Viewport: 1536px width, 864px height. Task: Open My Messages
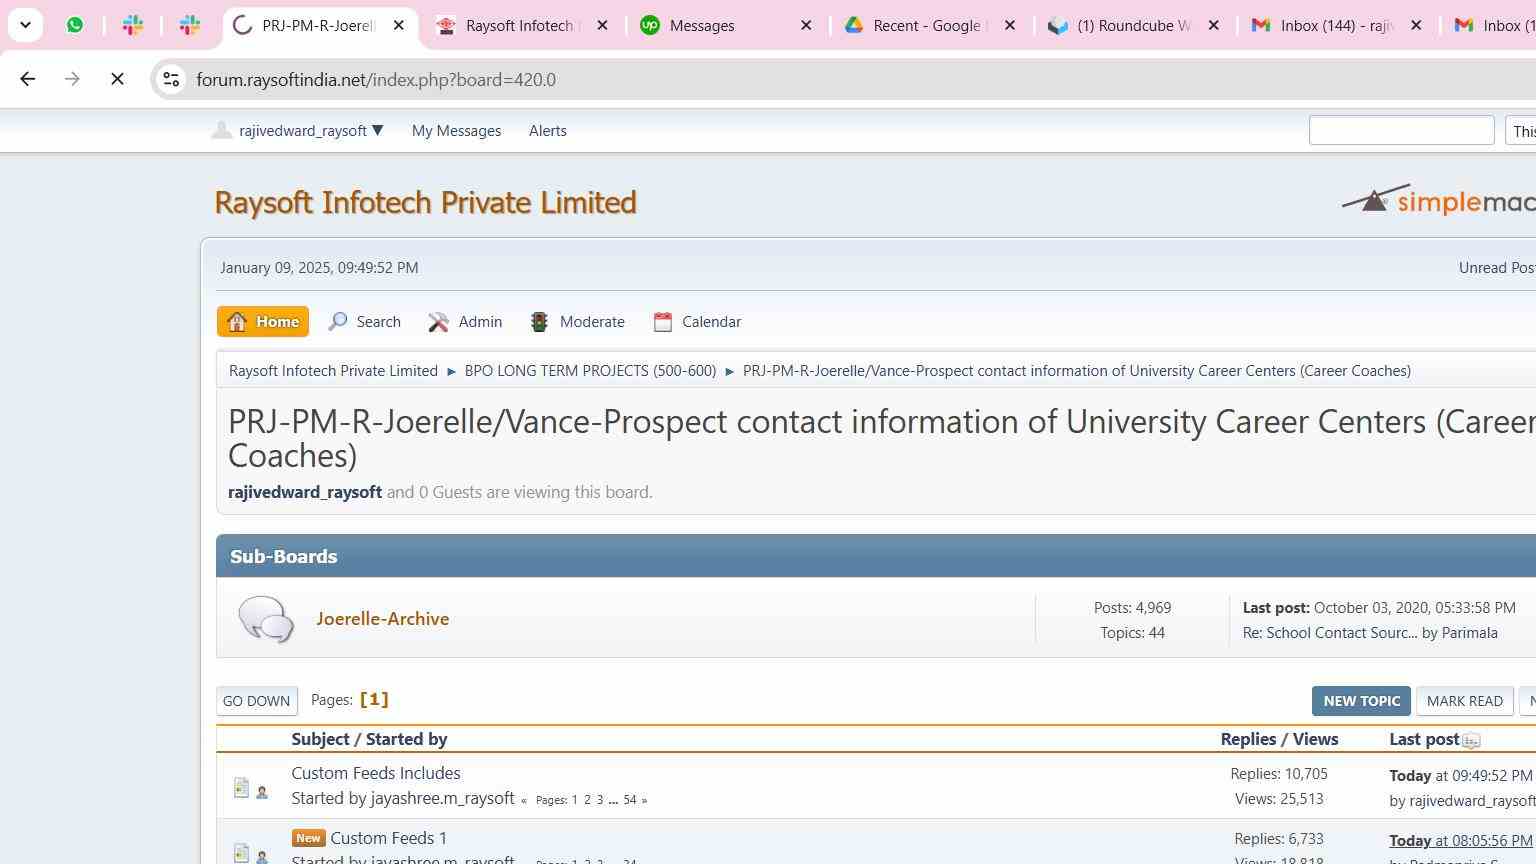pos(456,131)
